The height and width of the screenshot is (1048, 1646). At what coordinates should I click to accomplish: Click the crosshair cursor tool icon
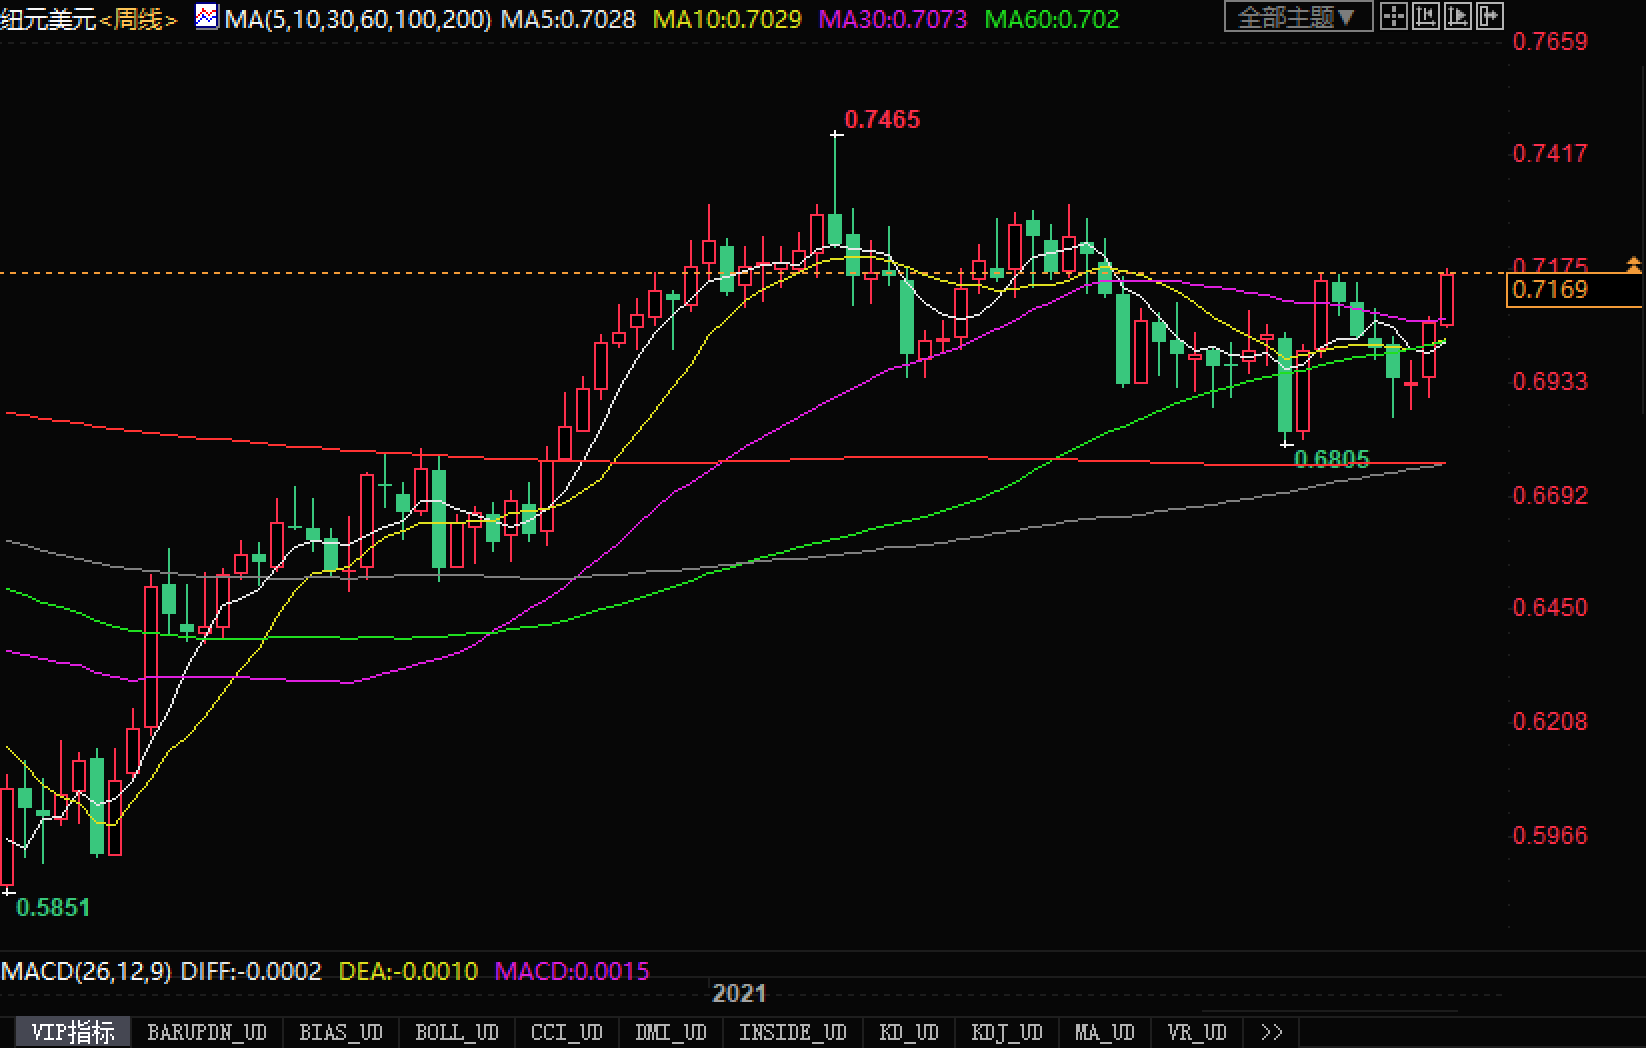1394,16
